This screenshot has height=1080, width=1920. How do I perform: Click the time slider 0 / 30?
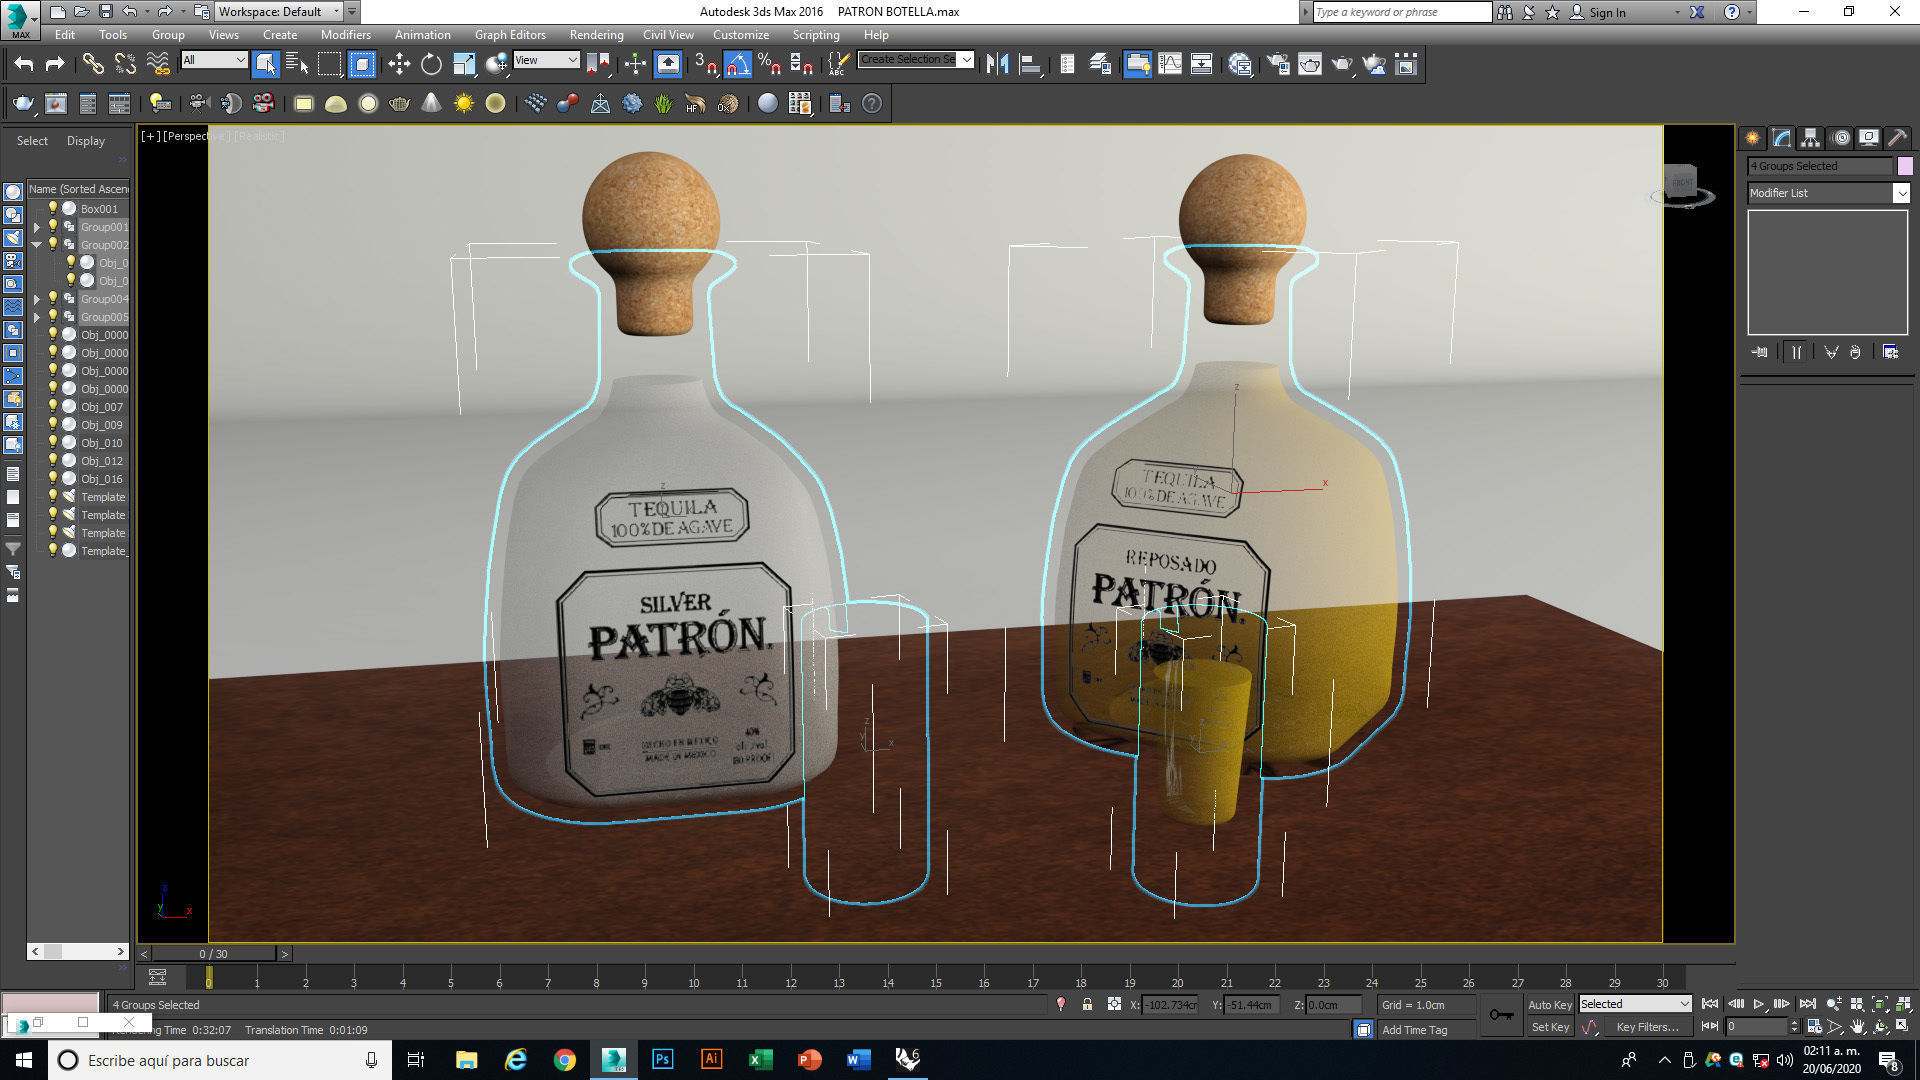(213, 954)
